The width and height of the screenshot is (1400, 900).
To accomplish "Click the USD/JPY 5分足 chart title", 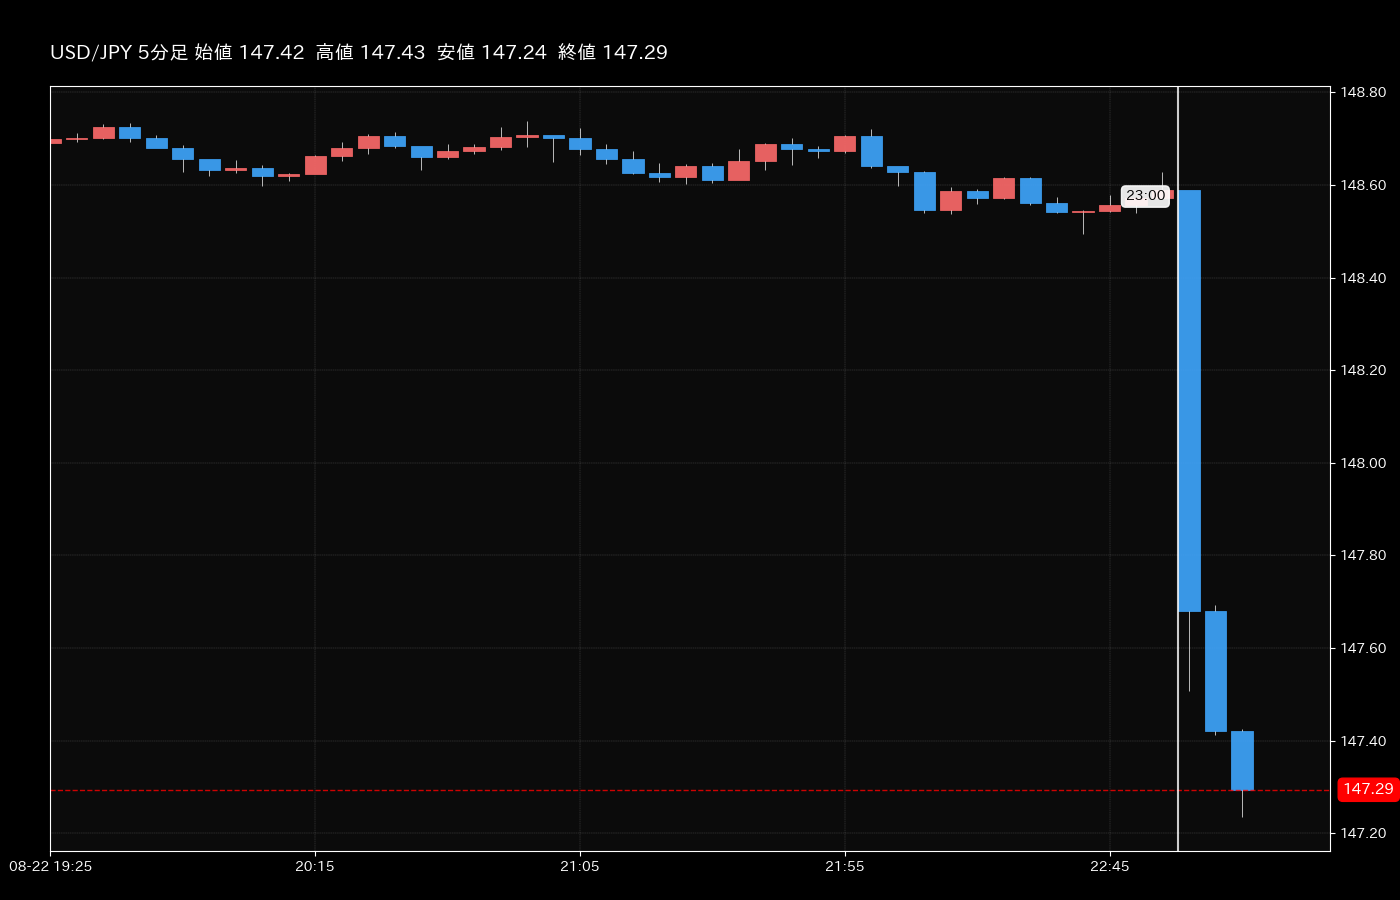I will coord(119,52).
